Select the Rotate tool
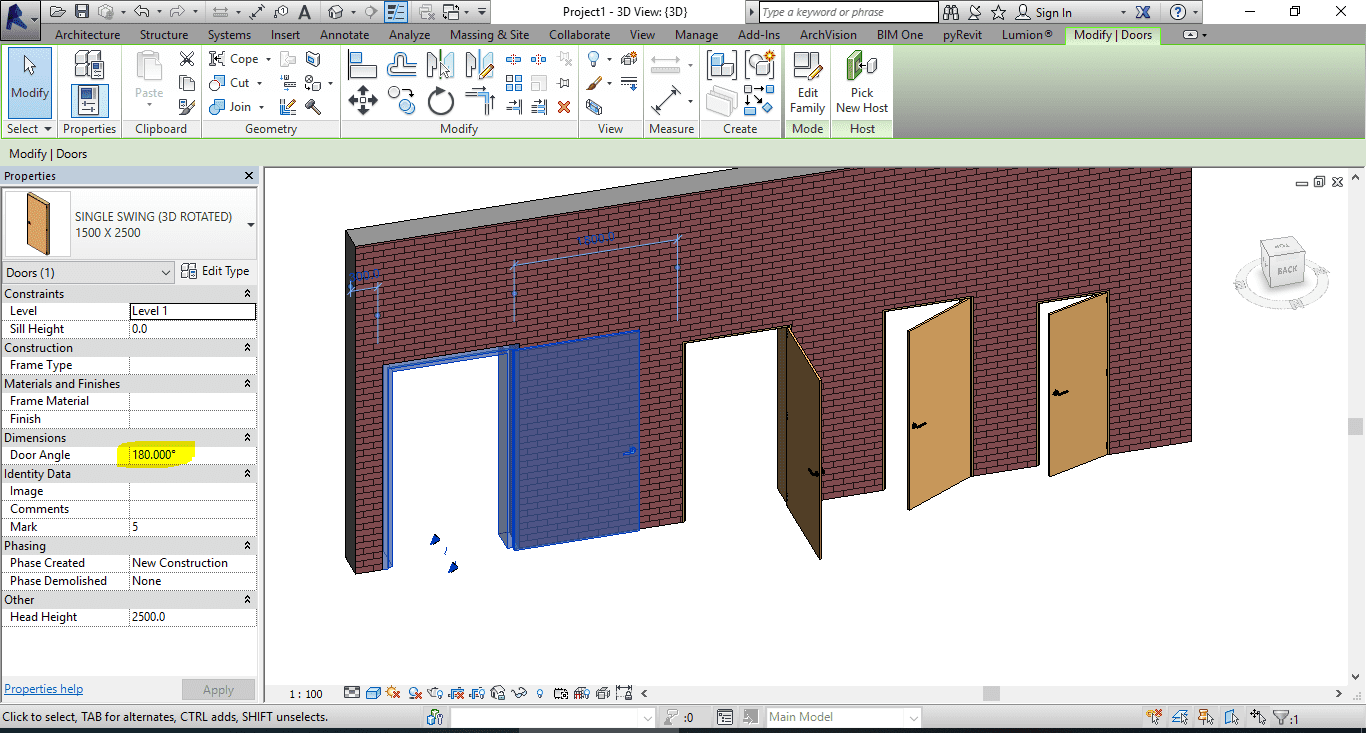 440,101
